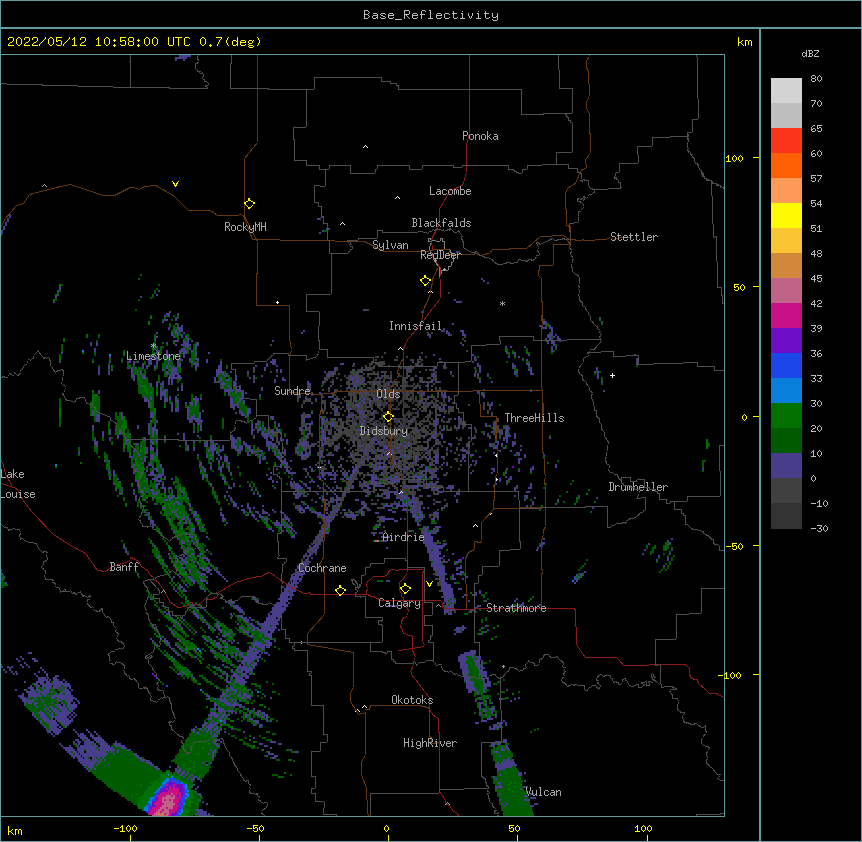The width and height of the screenshot is (862, 842).
Task: Click the white star marker above Limestone
Action: pyautogui.click(x=154, y=346)
